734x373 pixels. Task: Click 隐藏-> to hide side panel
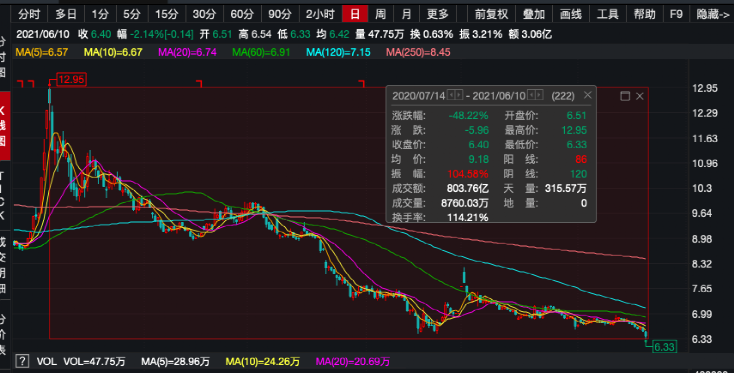point(712,15)
